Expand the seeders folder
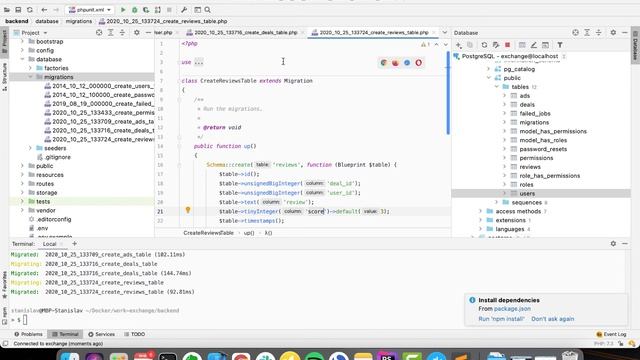 (30, 148)
